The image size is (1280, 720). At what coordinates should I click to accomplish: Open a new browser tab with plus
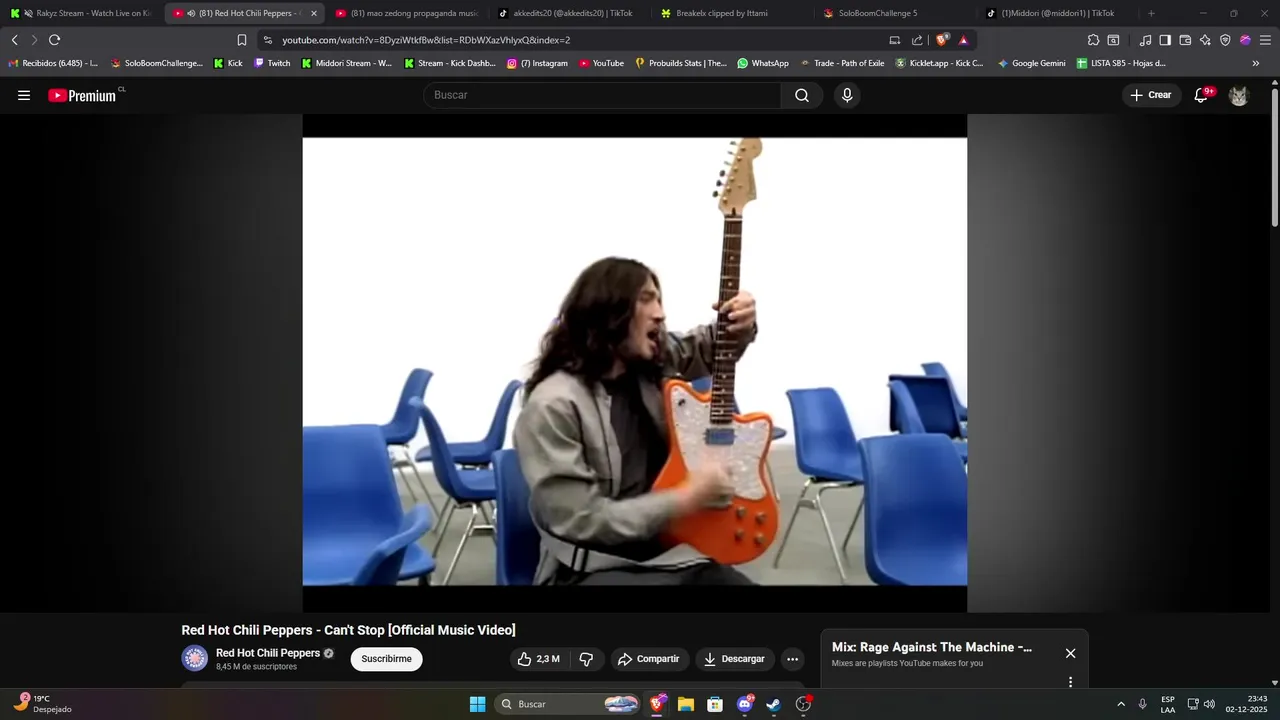pos(1151,13)
